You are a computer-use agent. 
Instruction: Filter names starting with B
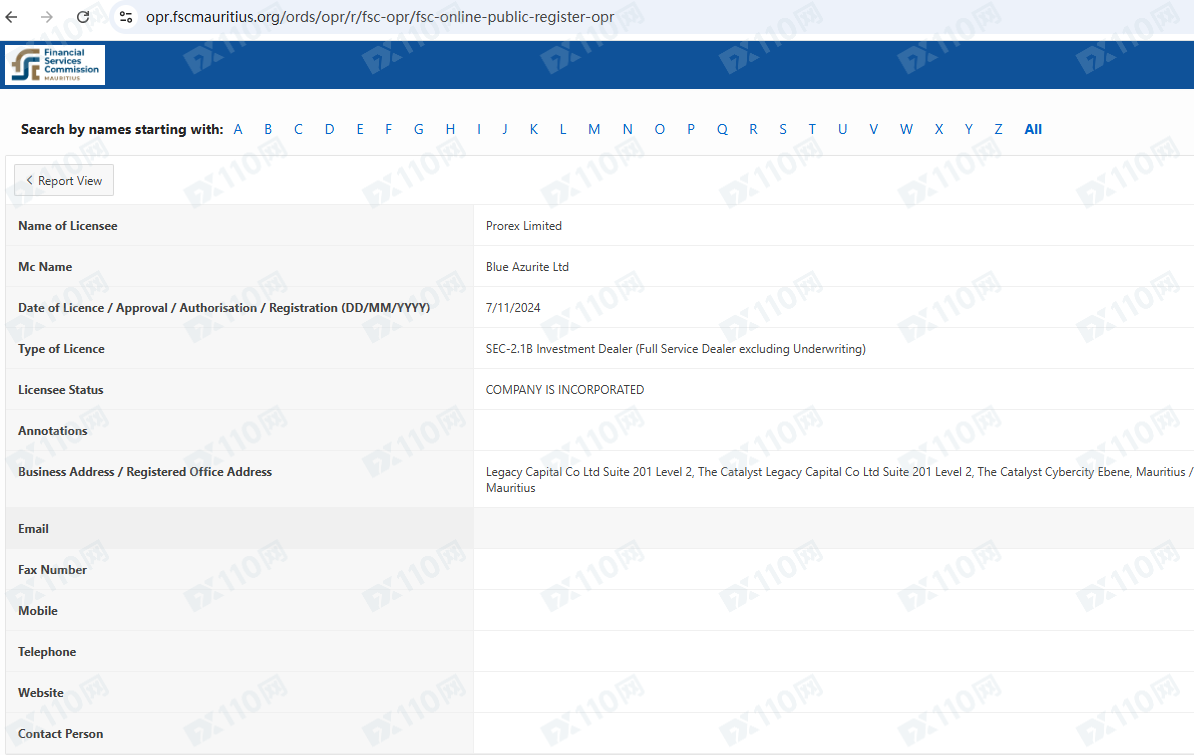[268, 130]
